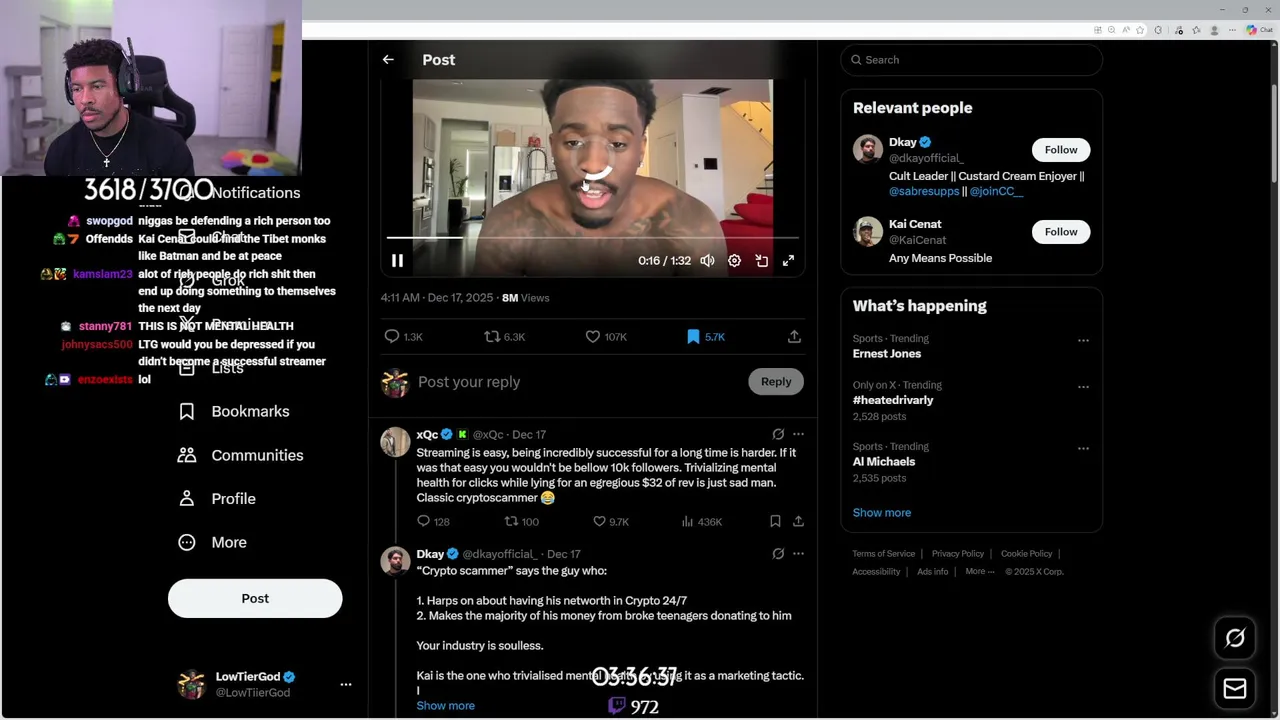The height and width of the screenshot is (720, 1280).
Task: Open Grok actions on Dkay's reply
Action: [778, 554]
